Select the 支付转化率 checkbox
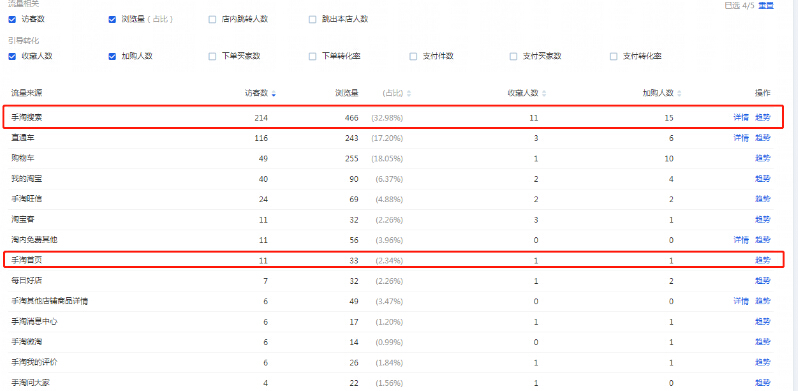The height and width of the screenshot is (391, 798). click(613, 57)
